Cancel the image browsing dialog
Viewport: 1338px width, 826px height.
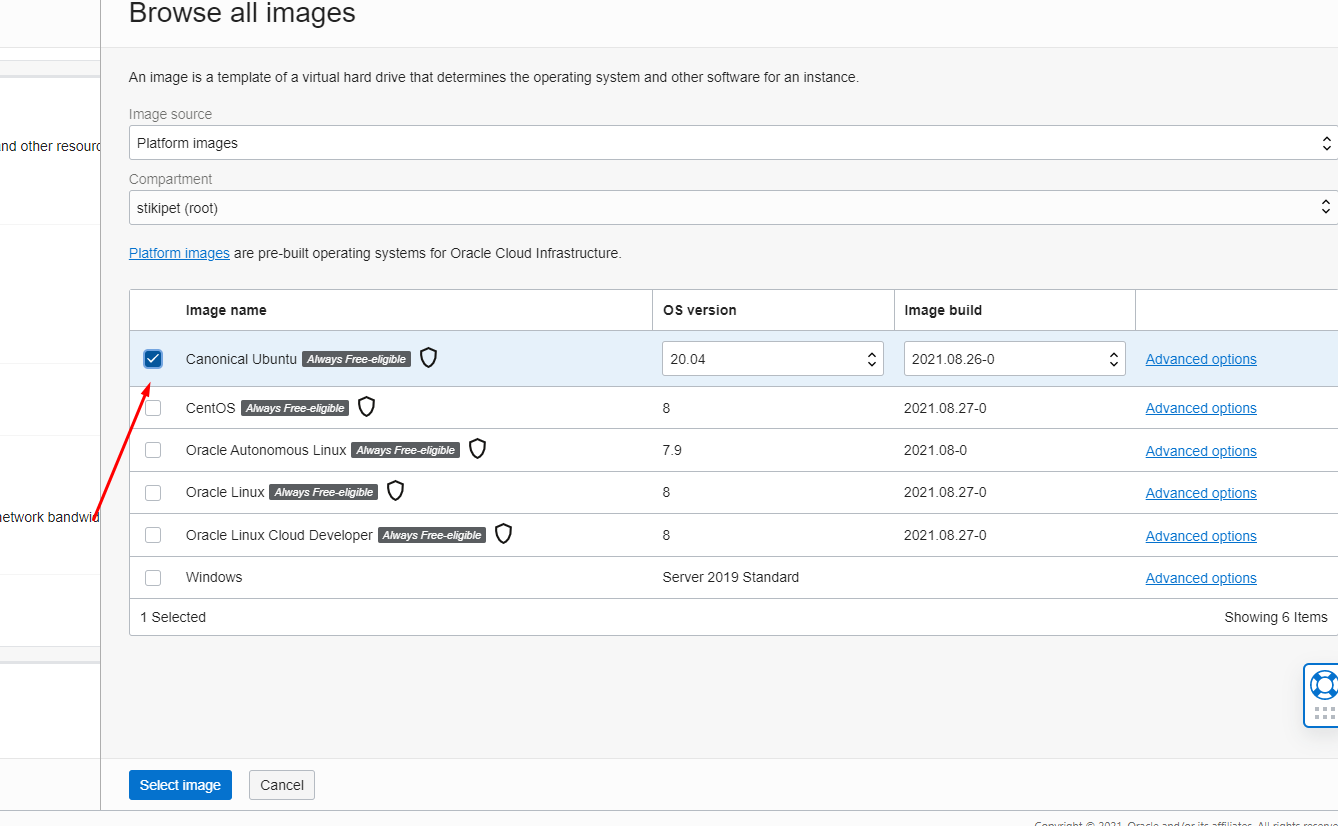tap(282, 785)
